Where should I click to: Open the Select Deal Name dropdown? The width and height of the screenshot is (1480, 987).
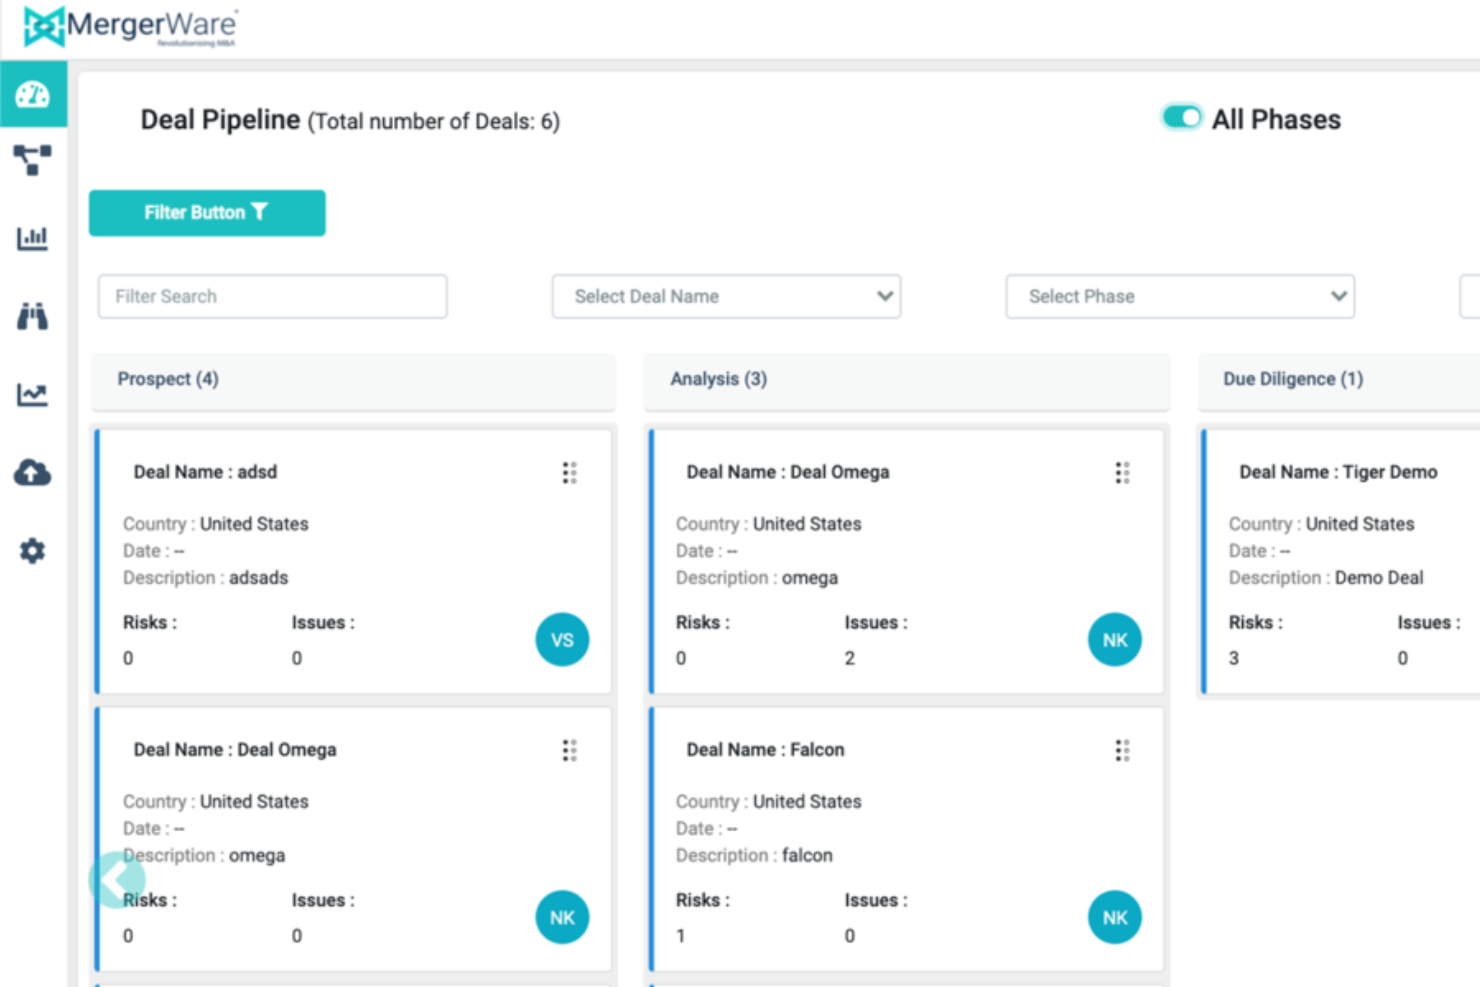[x=726, y=296]
